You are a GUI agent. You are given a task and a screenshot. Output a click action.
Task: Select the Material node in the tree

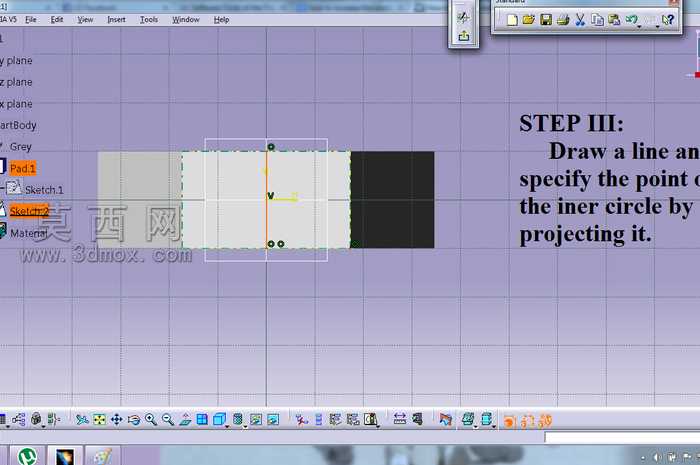[x=29, y=233]
